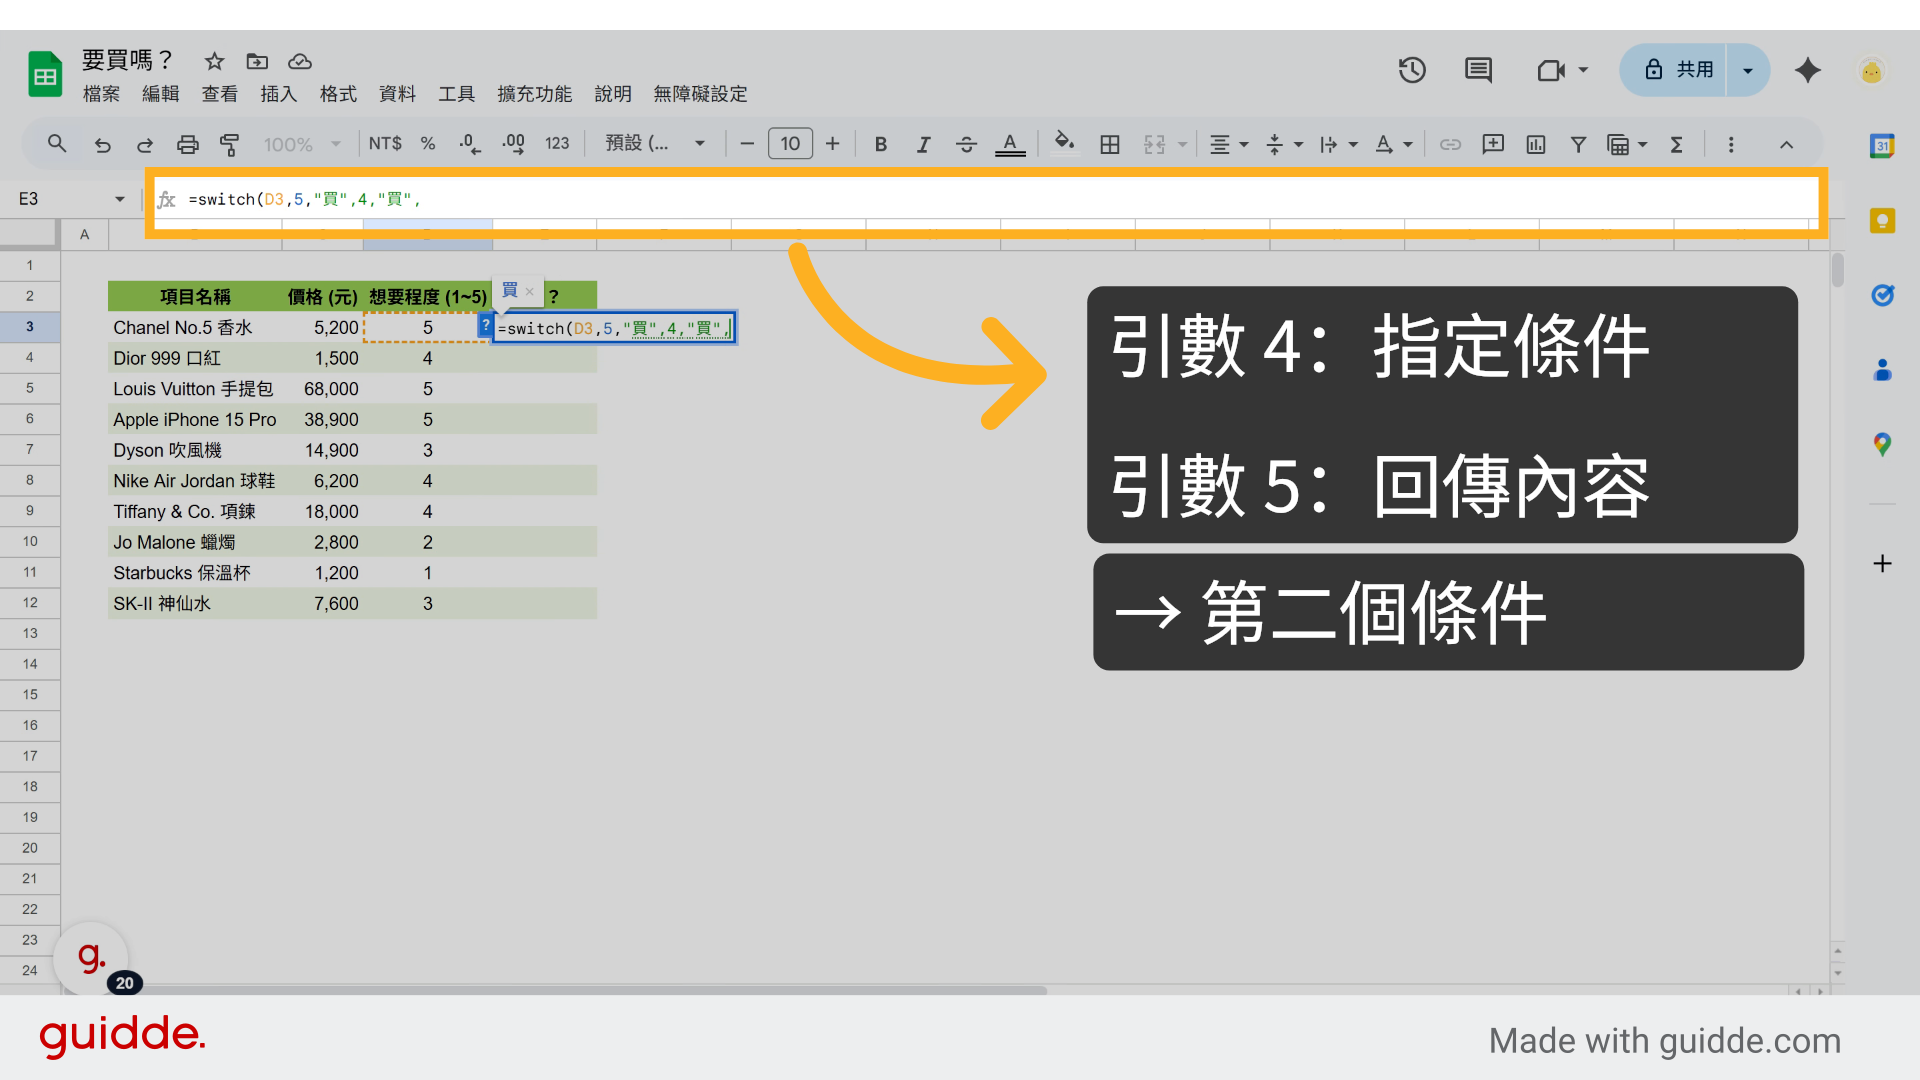Toggle italic formatting
Viewport: 1920px width, 1080px height.
(923, 144)
